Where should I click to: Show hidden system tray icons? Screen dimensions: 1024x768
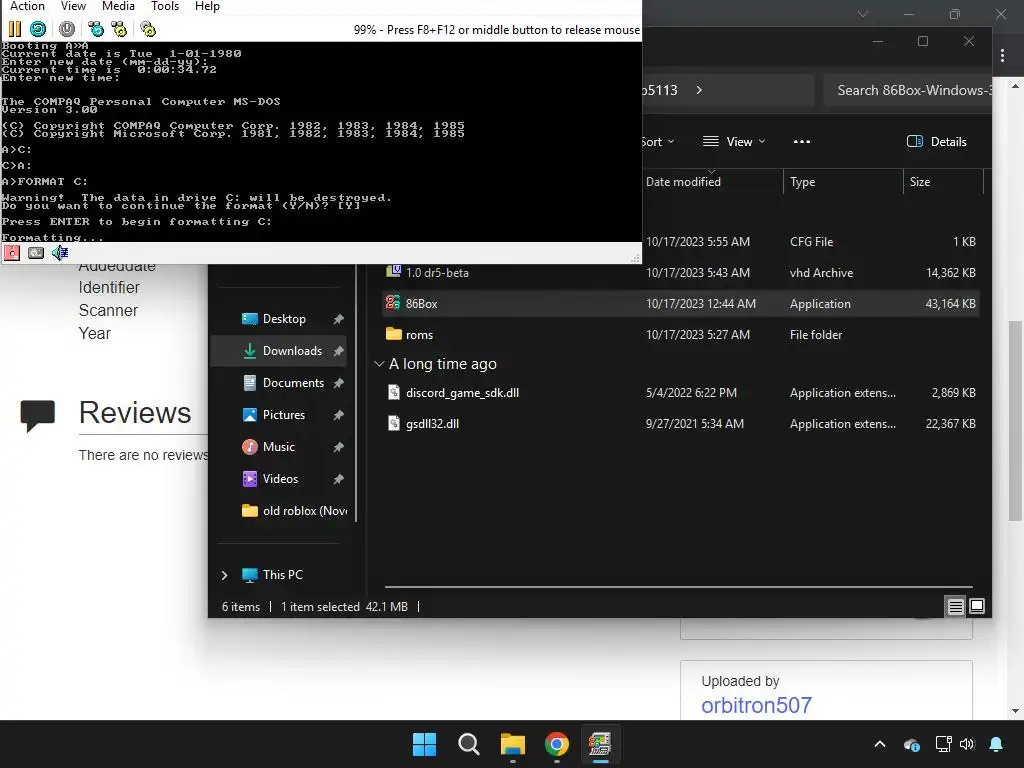coord(880,744)
